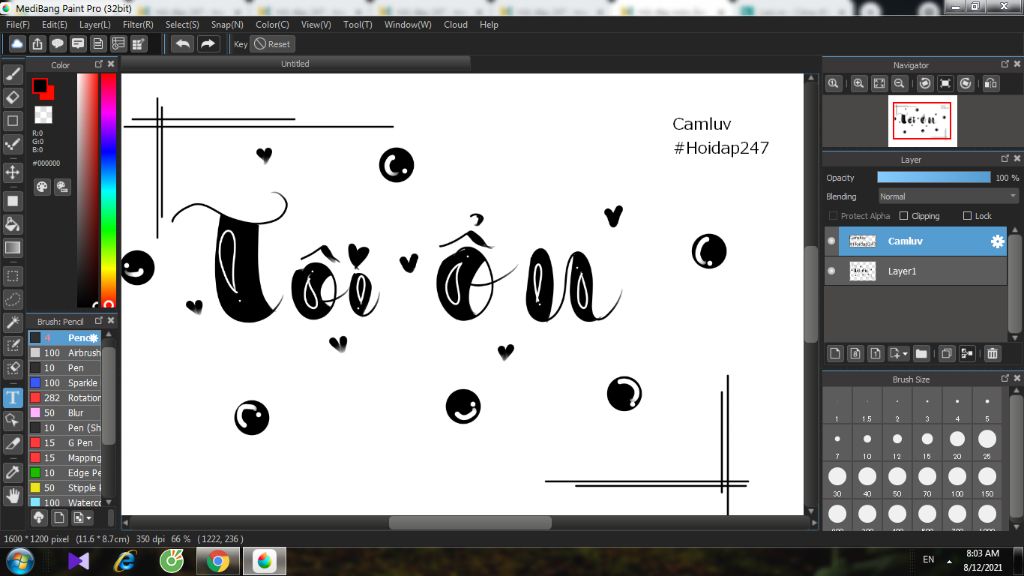Select the G Pen brush
The height and width of the screenshot is (576, 1024).
[65, 443]
